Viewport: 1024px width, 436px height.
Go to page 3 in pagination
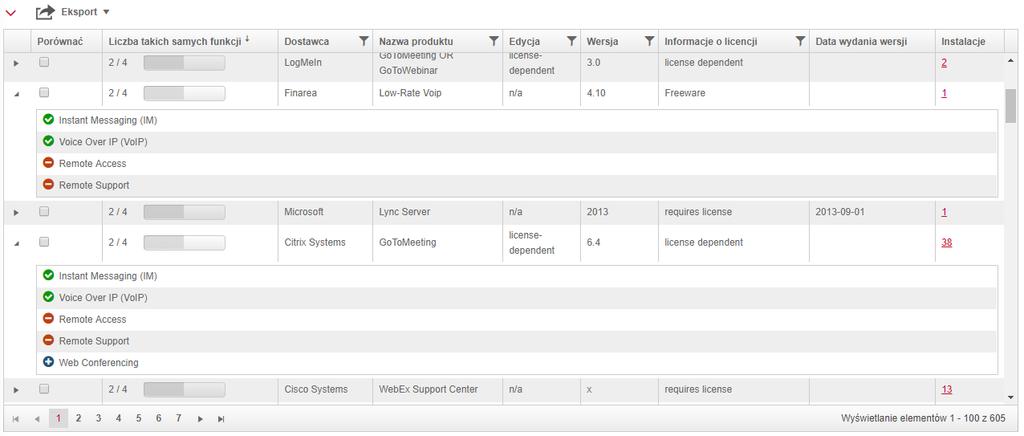coord(98,418)
